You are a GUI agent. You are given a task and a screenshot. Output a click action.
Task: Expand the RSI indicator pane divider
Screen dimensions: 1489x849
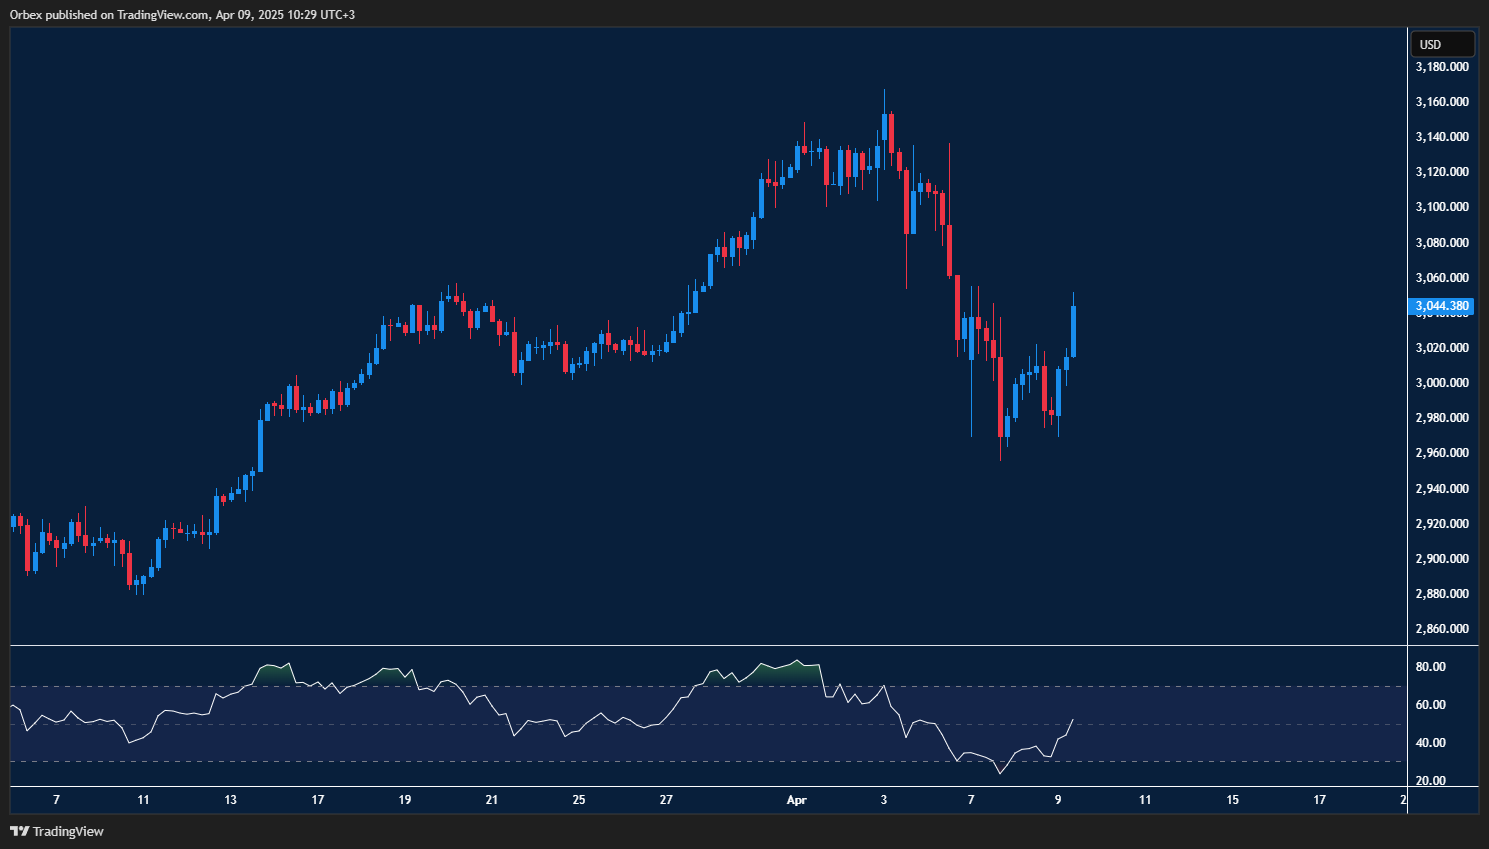(700, 644)
